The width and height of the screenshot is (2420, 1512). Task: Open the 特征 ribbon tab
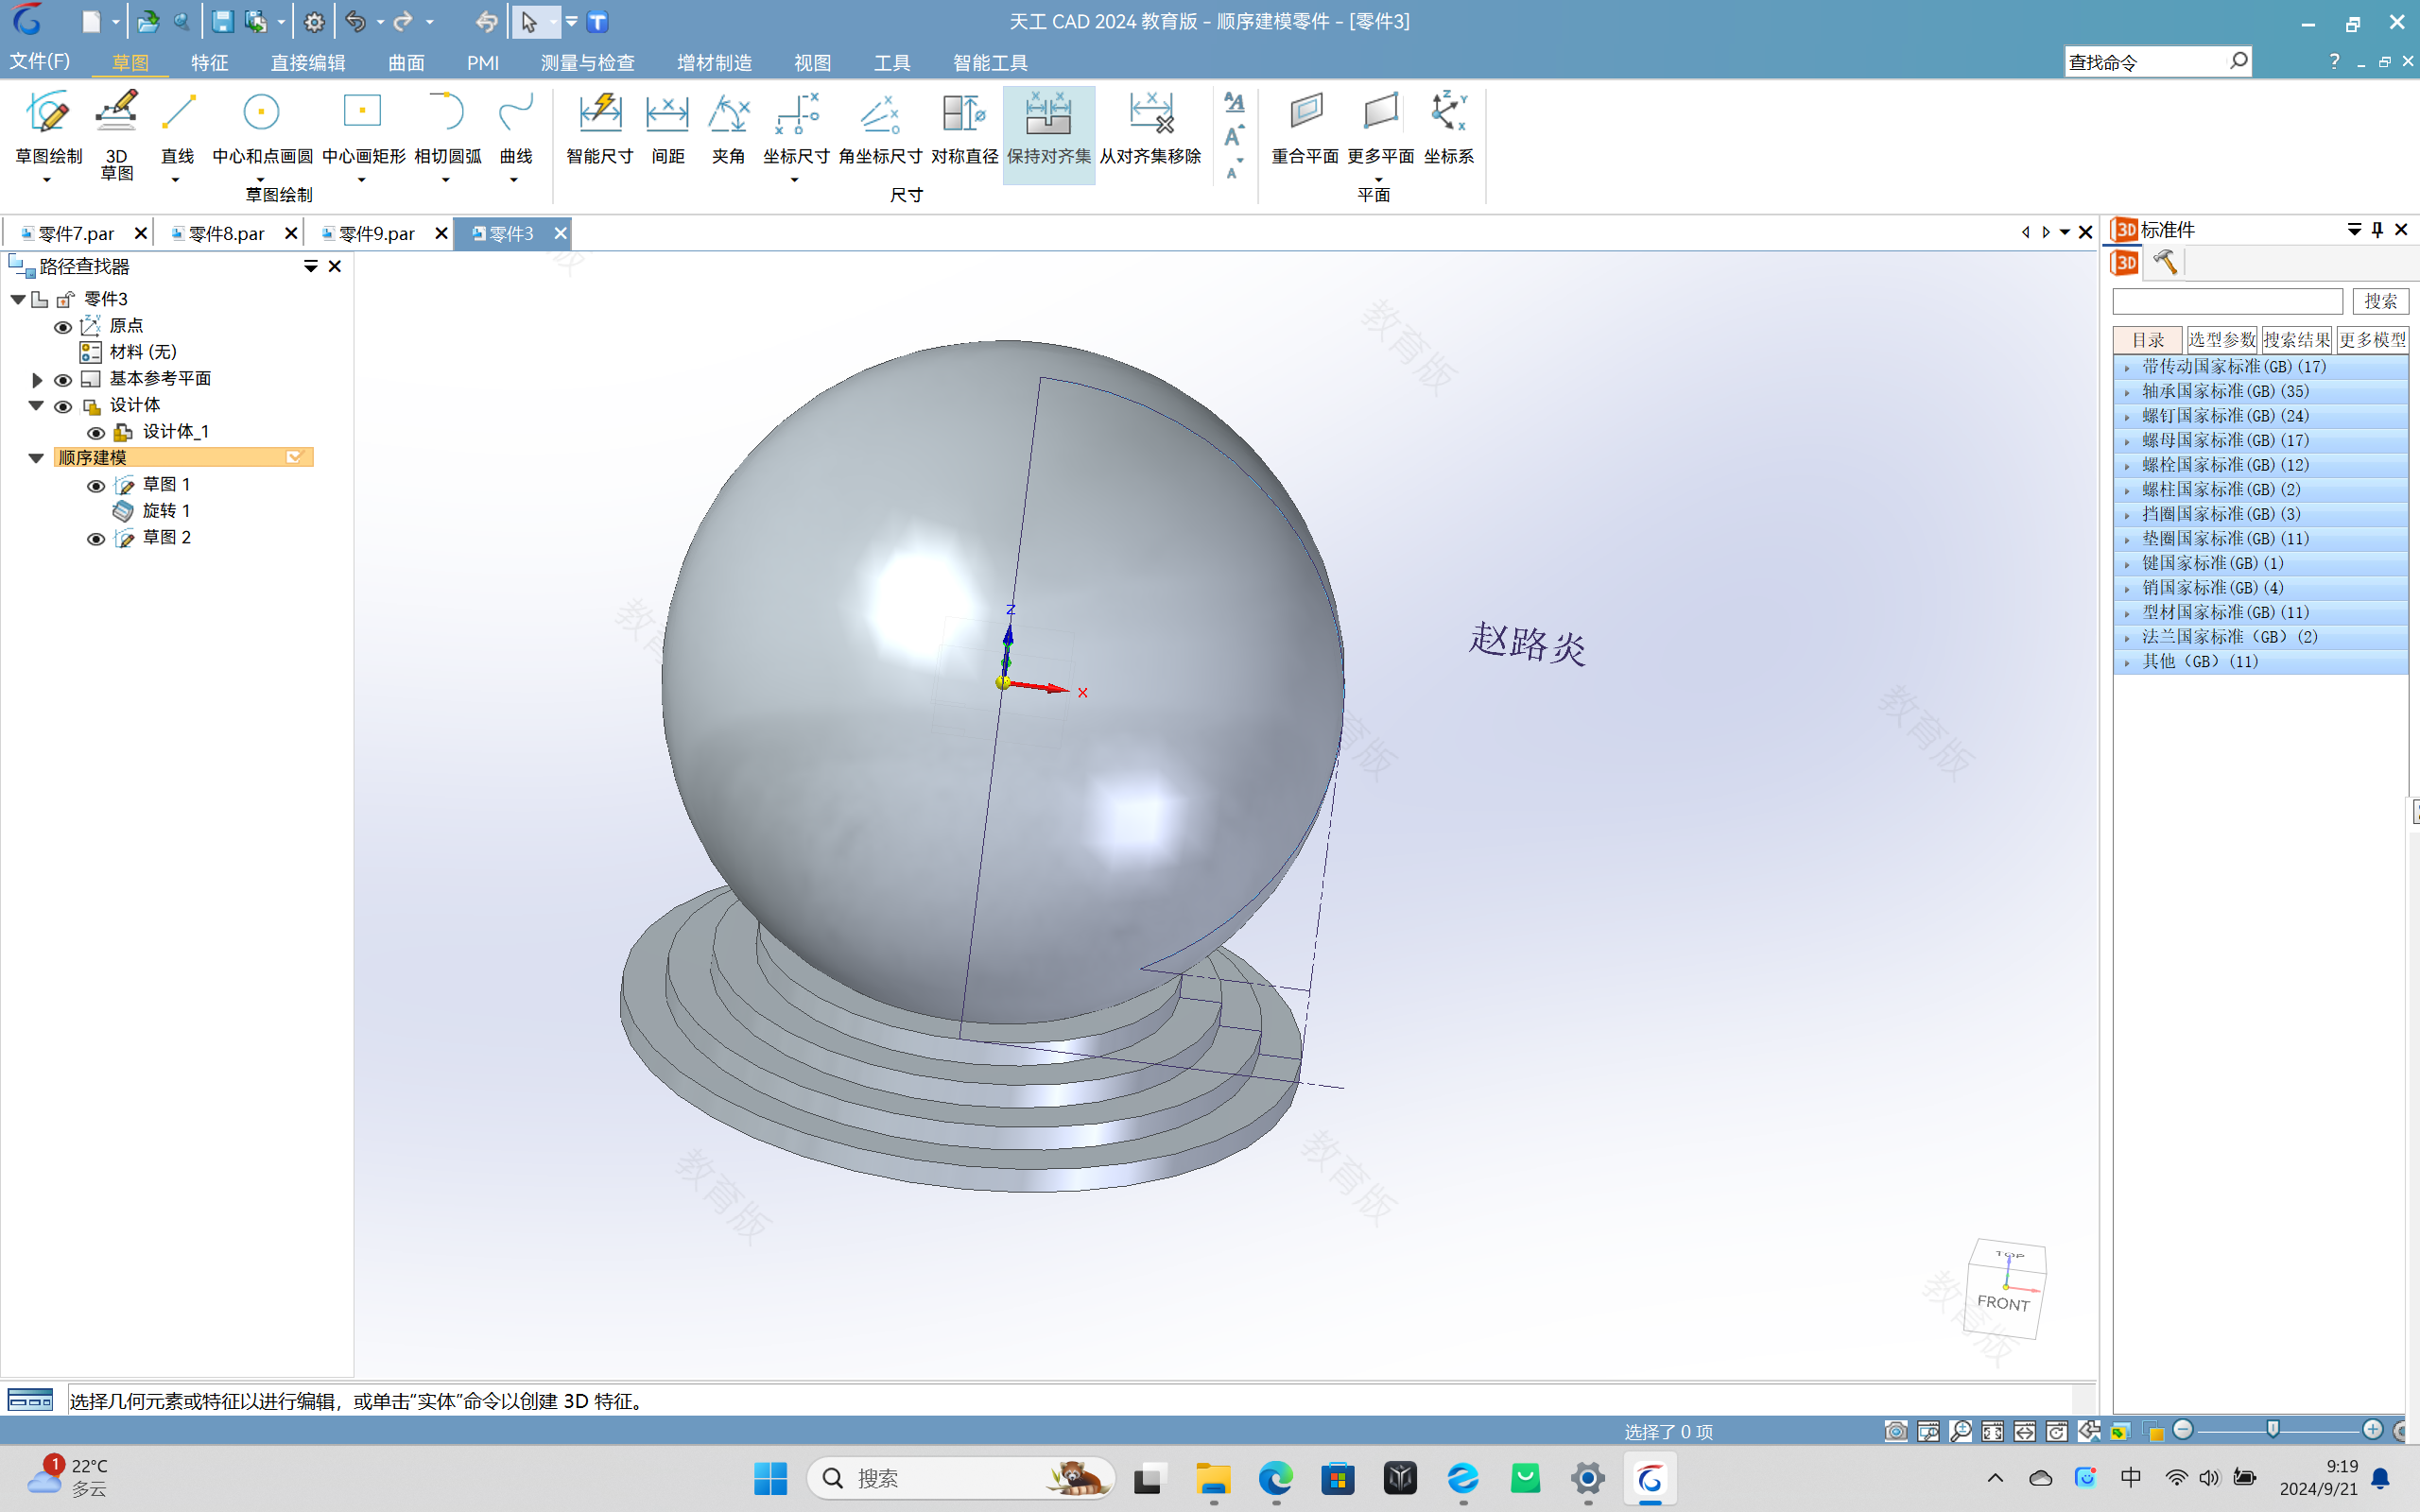pos(209,62)
